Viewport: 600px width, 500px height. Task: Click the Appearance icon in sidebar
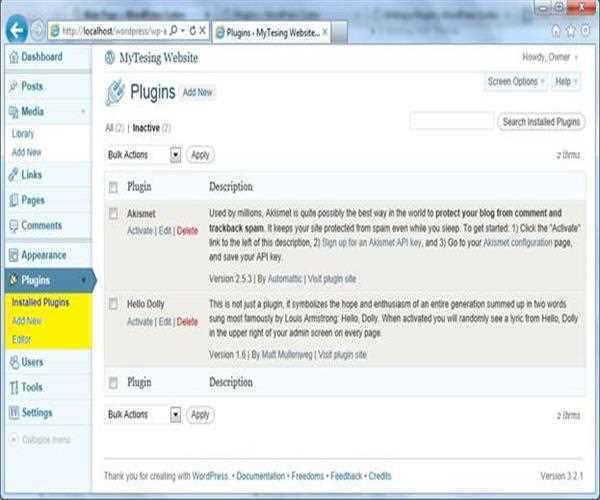(12, 255)
